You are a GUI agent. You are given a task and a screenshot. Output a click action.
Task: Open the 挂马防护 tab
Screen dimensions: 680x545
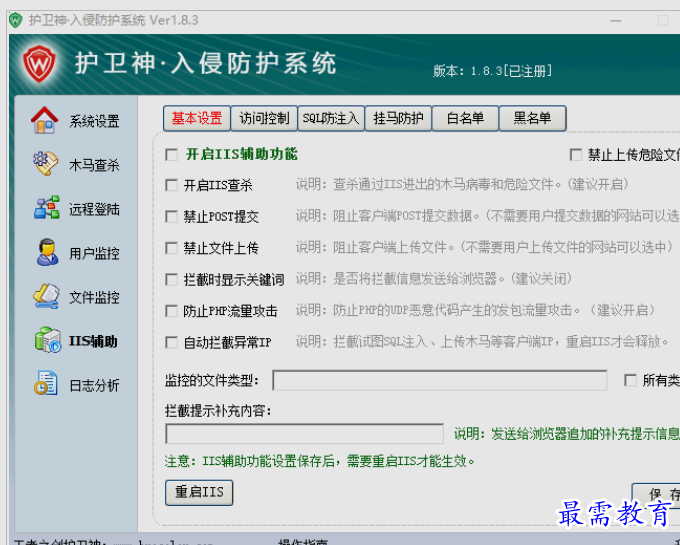pyautogui.click(x=398, y=118)
